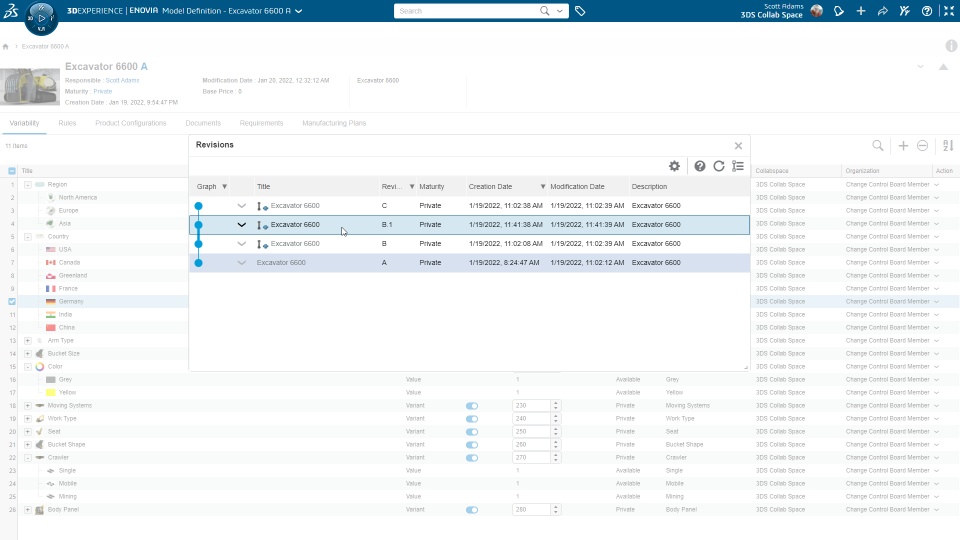Click the compass icon at top left

[41, 18]
